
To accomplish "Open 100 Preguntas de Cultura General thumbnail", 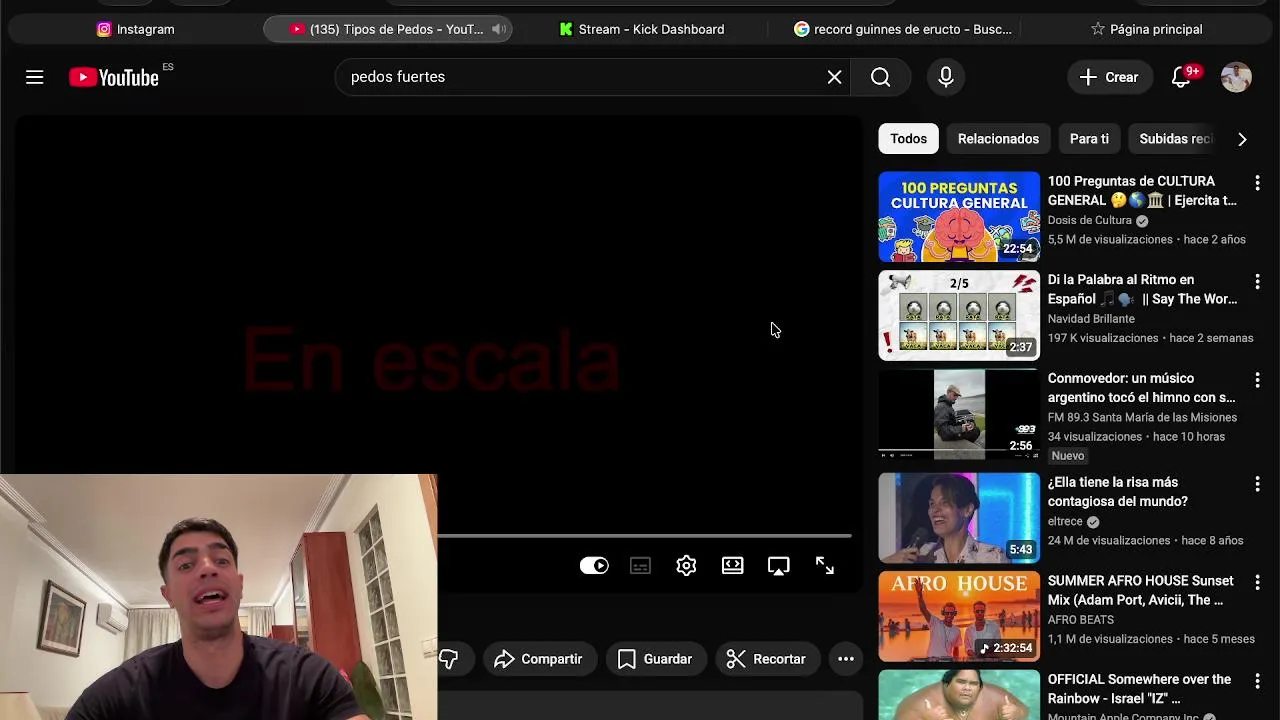I will click(x=959, y=217).
